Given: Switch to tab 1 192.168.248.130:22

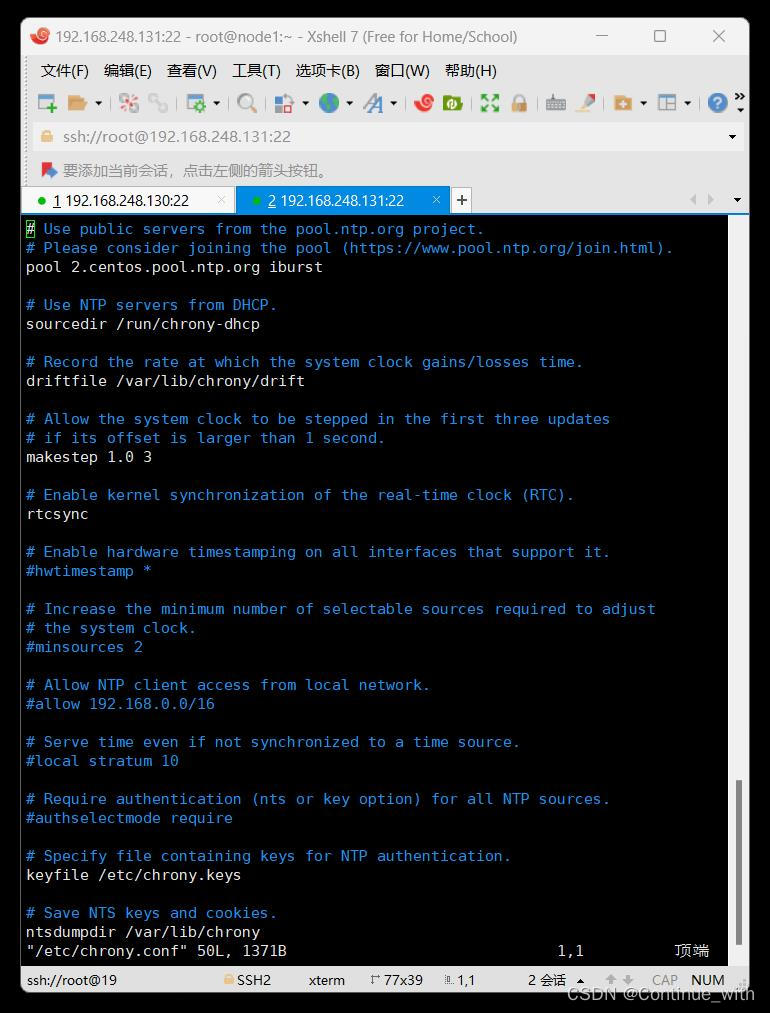Looking at the screenshot, I should [120, 200].
